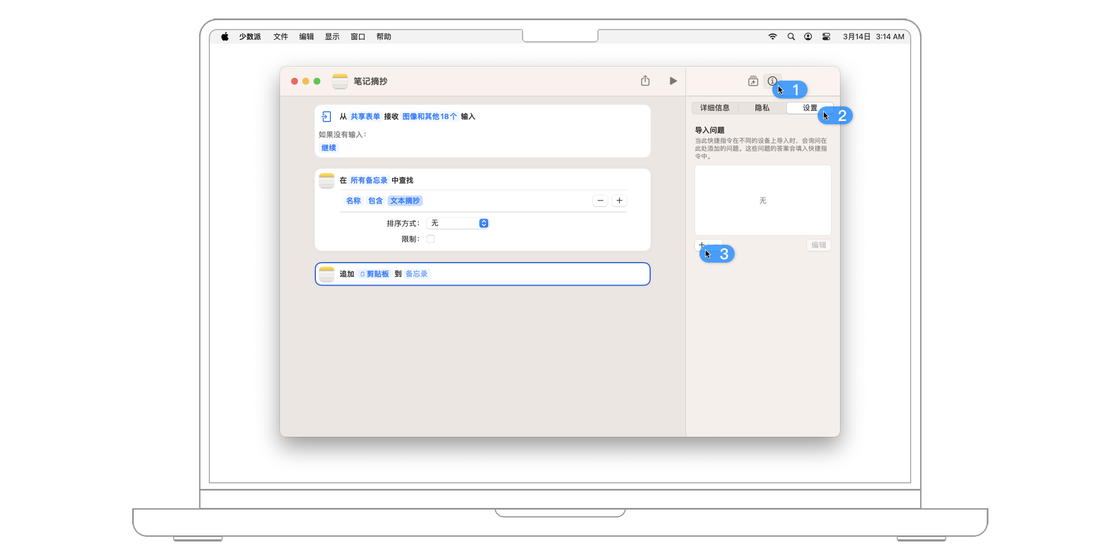Choose input types via 图像和其他18个
The height and width of the screenshot is (560, 1120).
(429, 117)
